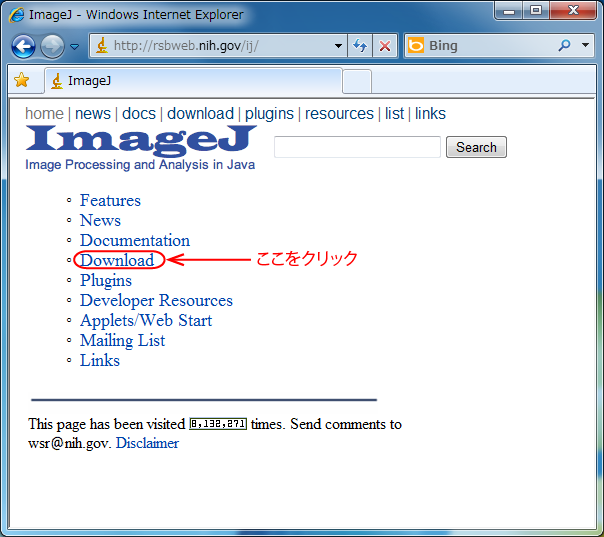Click the Favorites star icon
Screen dimensions: 604x537
point(22,80)
